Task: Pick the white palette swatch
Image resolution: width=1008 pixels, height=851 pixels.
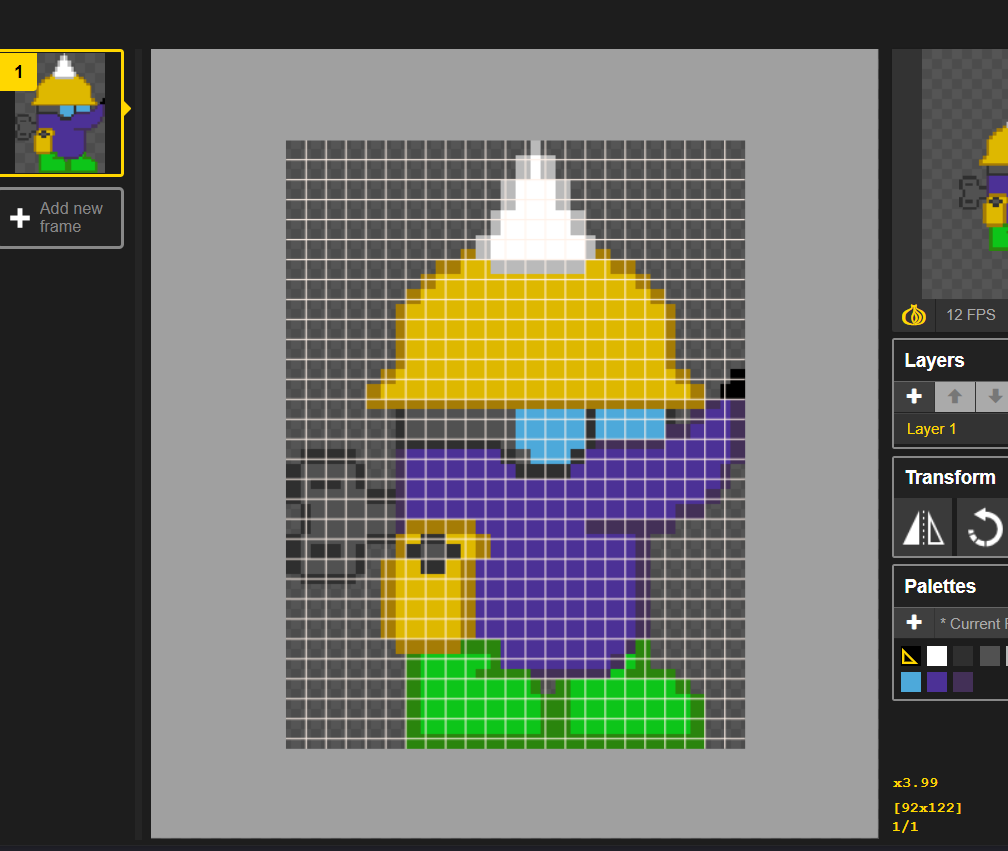Action: [937, 656]
